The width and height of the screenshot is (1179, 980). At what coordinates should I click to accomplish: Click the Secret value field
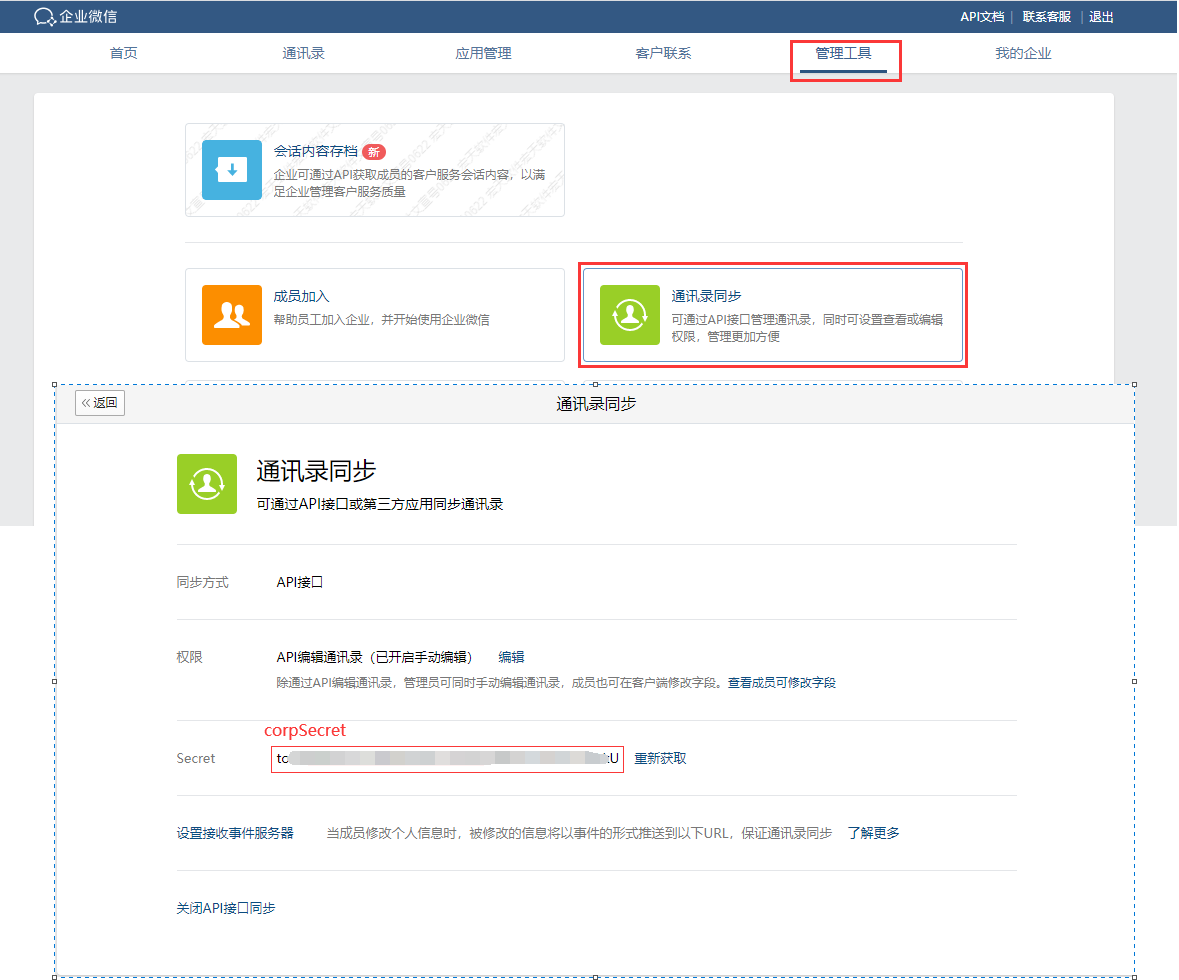click(x=447, y=759)
